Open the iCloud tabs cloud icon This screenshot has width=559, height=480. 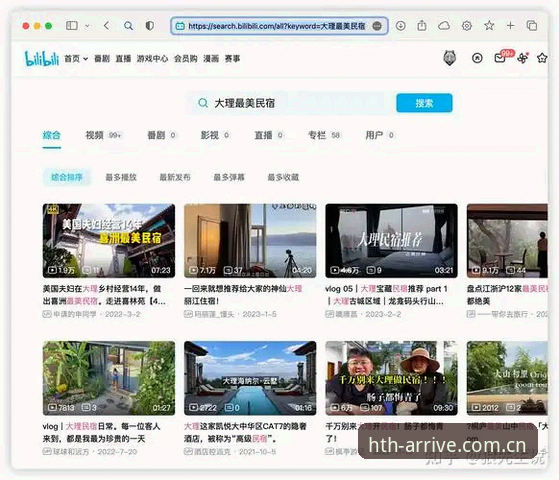444,26
